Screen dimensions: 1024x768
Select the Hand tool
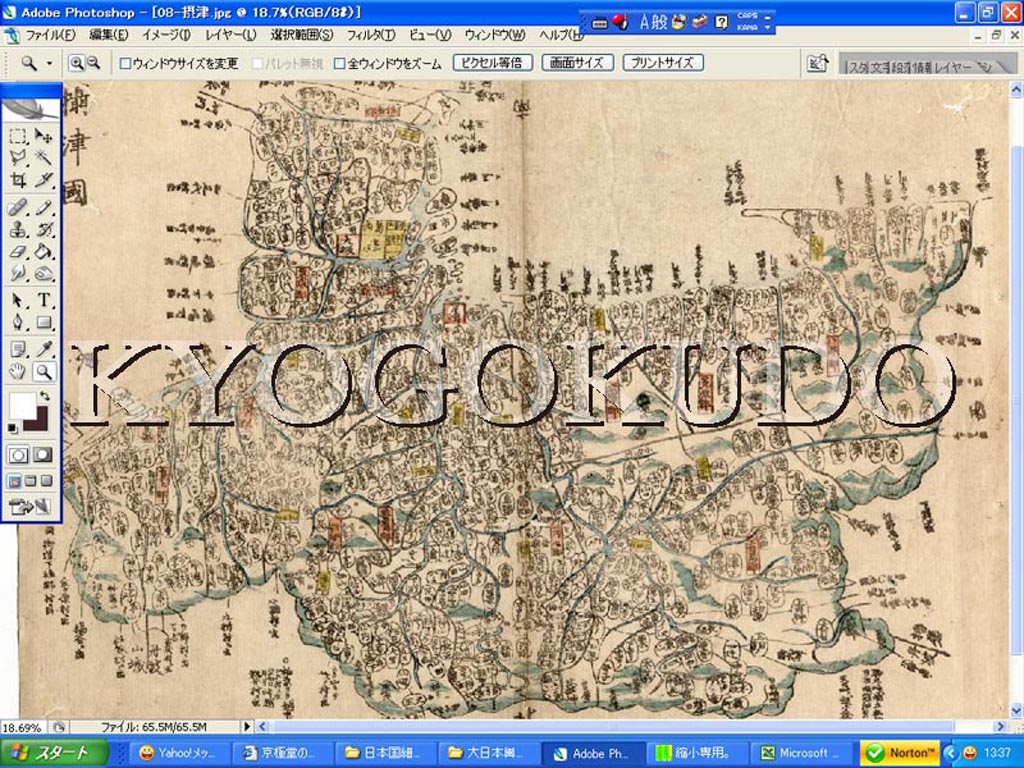[18, 372]
